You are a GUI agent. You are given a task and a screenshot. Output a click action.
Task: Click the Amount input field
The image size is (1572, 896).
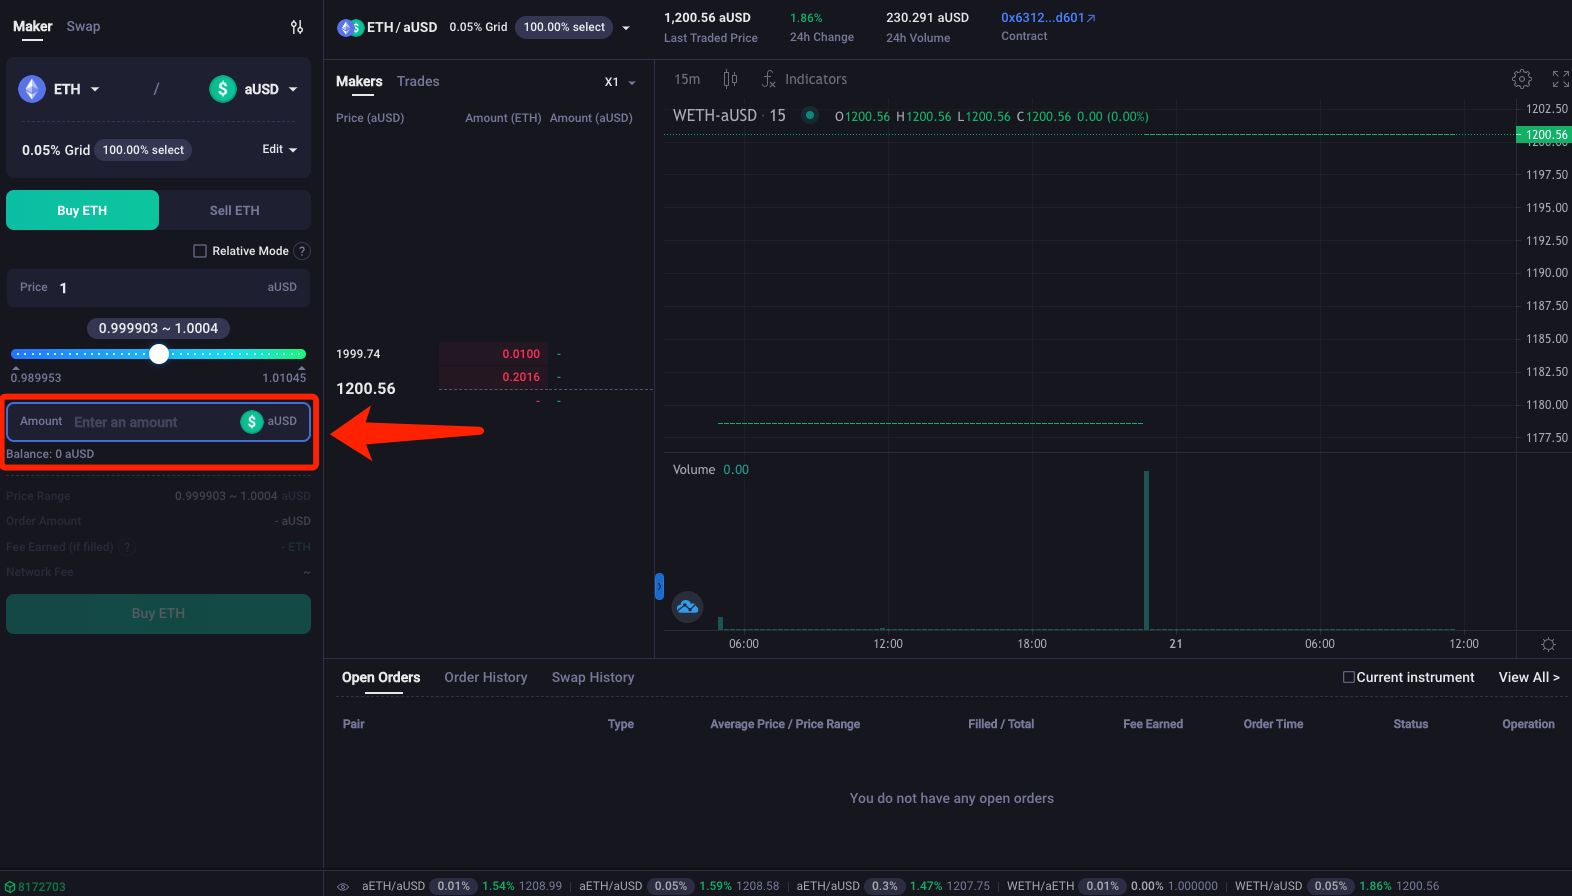150,422
